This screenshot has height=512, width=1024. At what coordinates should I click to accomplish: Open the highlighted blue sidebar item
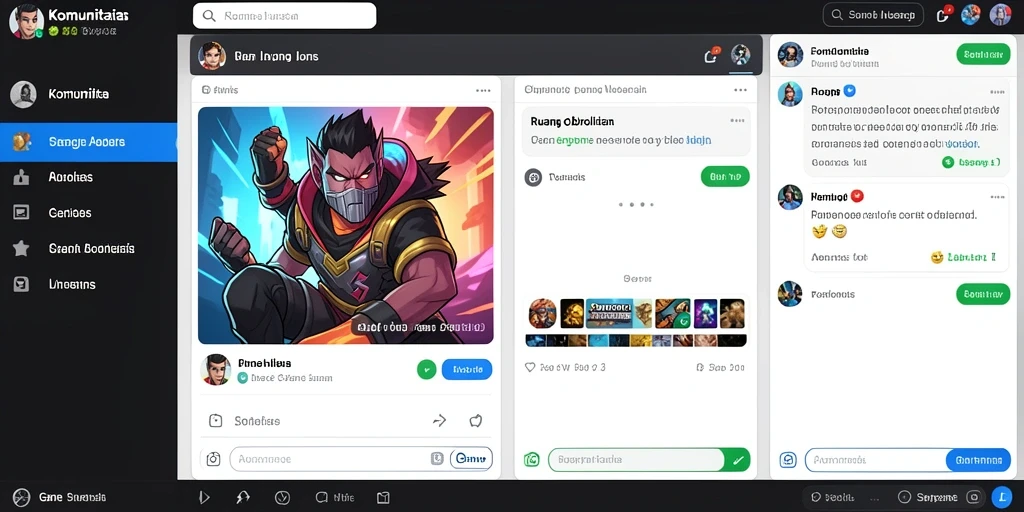point(88,142)
